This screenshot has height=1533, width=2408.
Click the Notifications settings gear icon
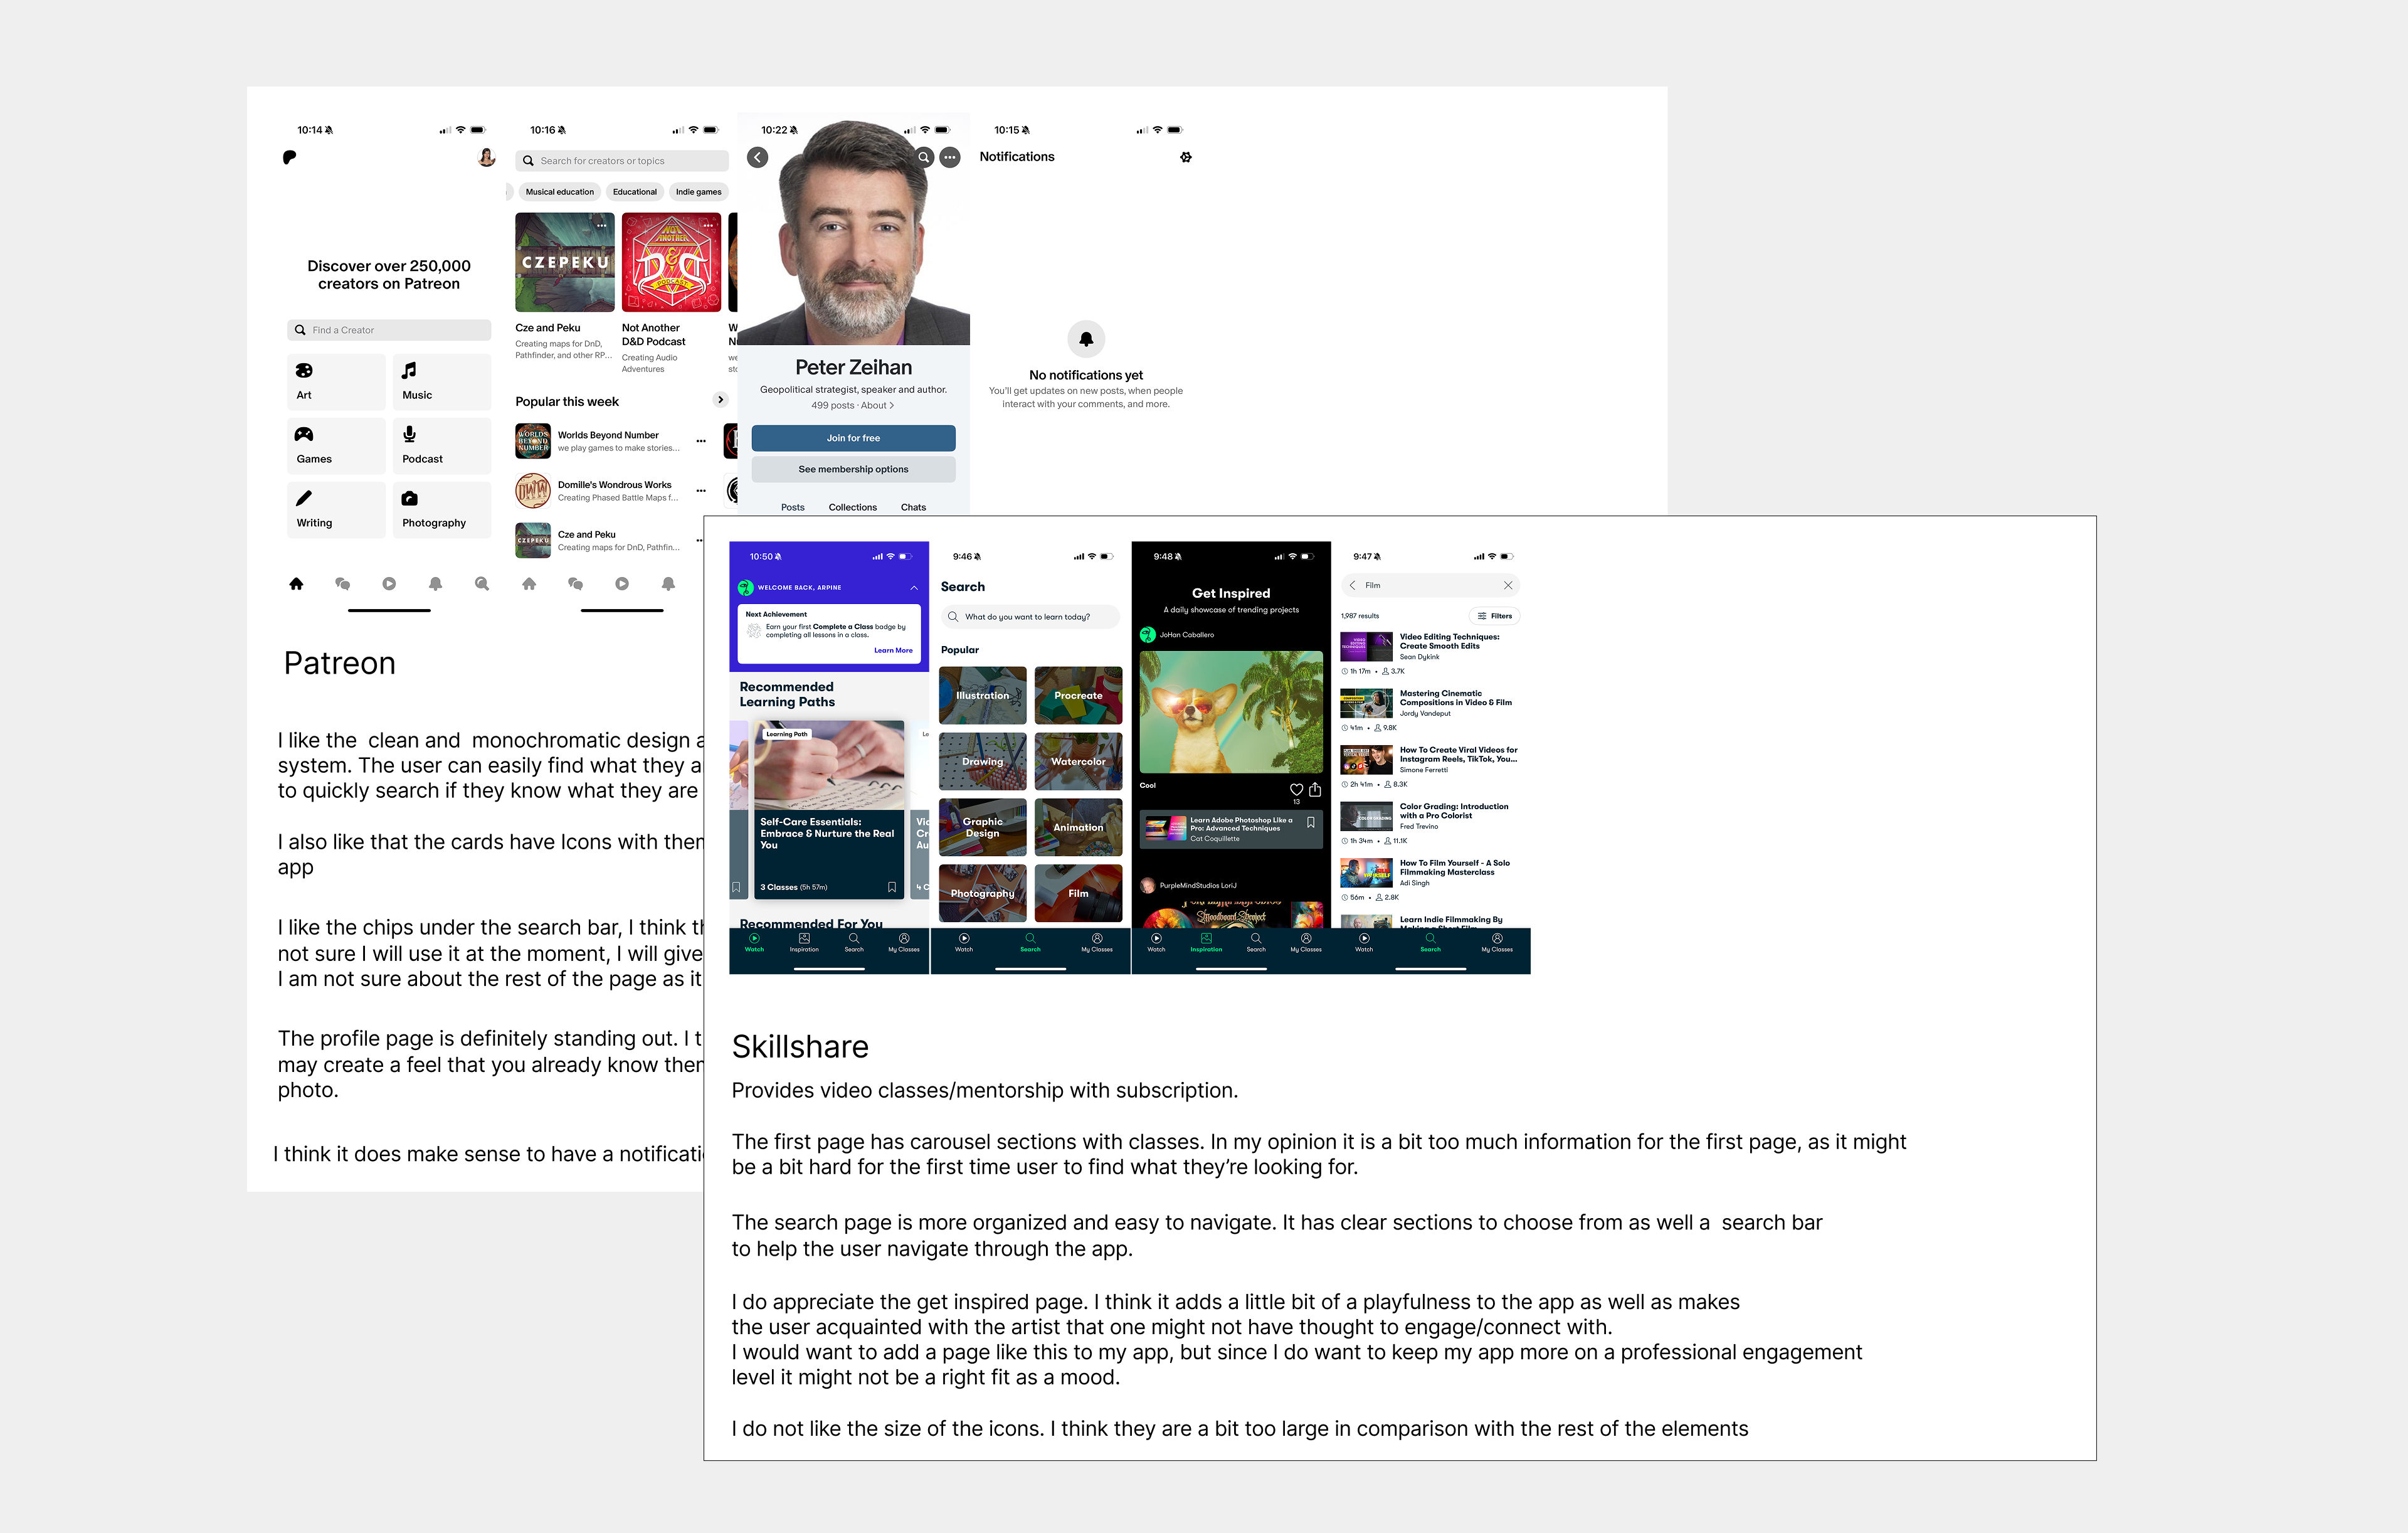1186,157
